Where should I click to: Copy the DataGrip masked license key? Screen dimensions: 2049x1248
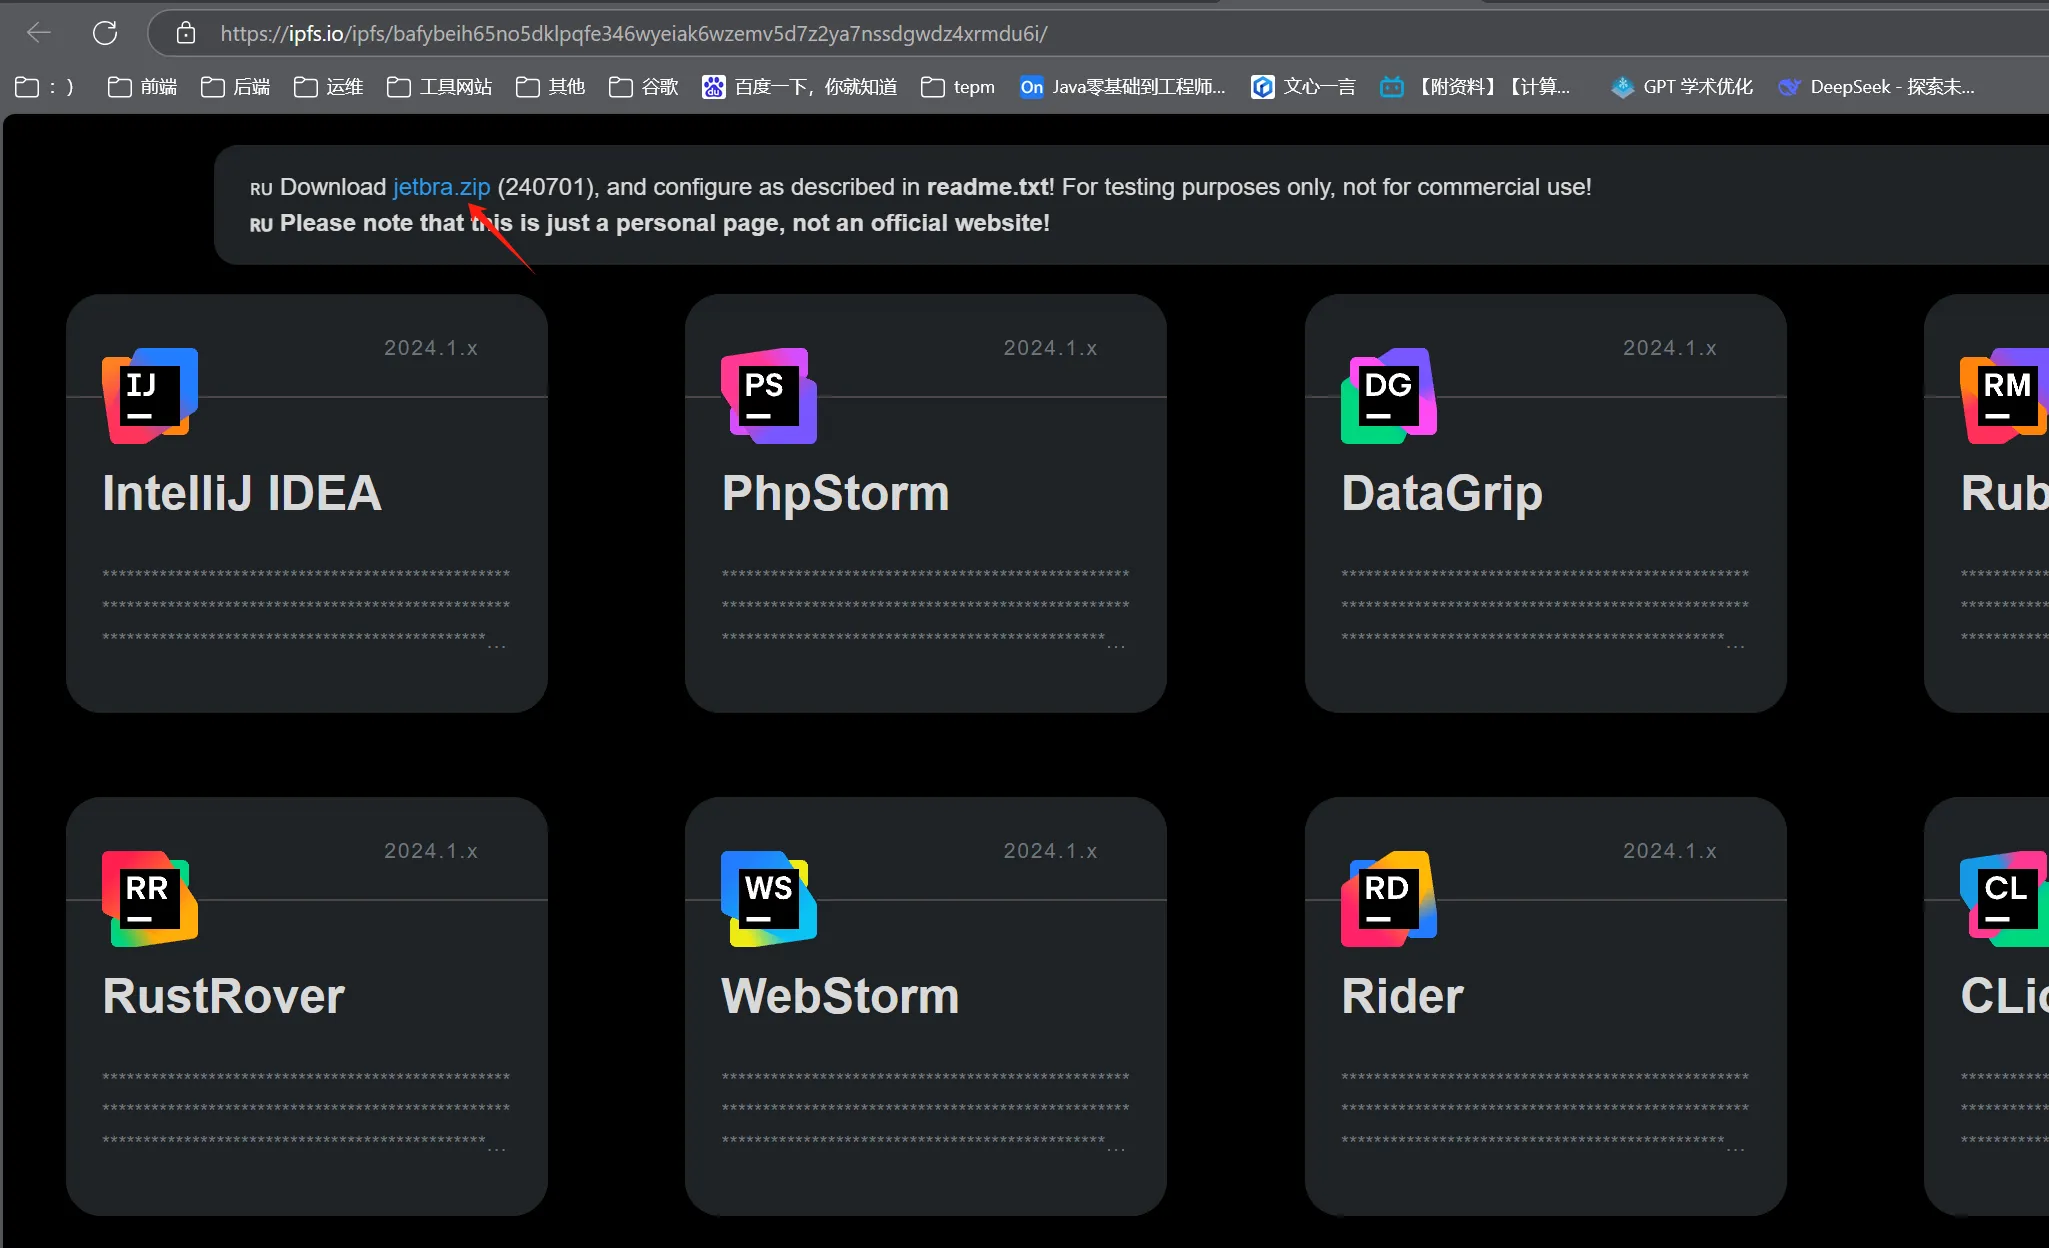point(1545,607)
